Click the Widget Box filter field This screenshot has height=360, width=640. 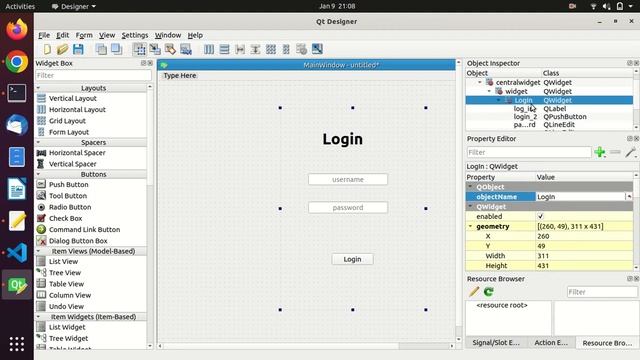pos(93,75)
